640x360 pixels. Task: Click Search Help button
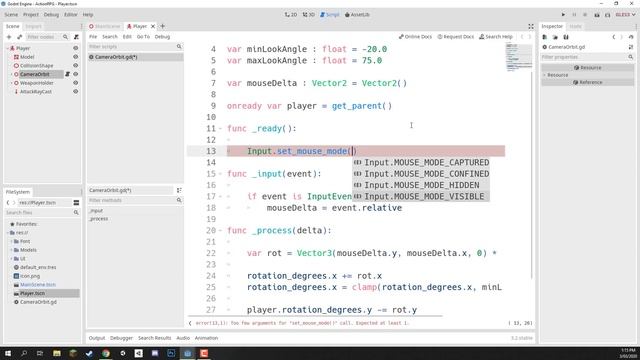(496, 37)
